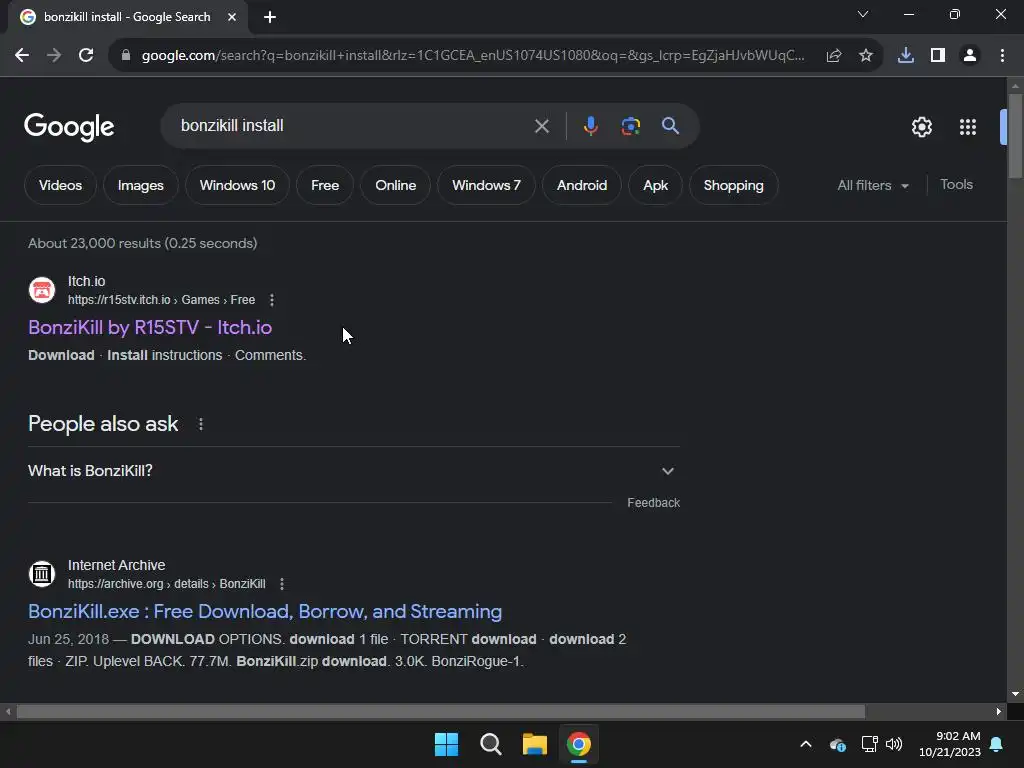Click the network display tray icon
This screenshot has width=1024, height=768.
(869, 744)
